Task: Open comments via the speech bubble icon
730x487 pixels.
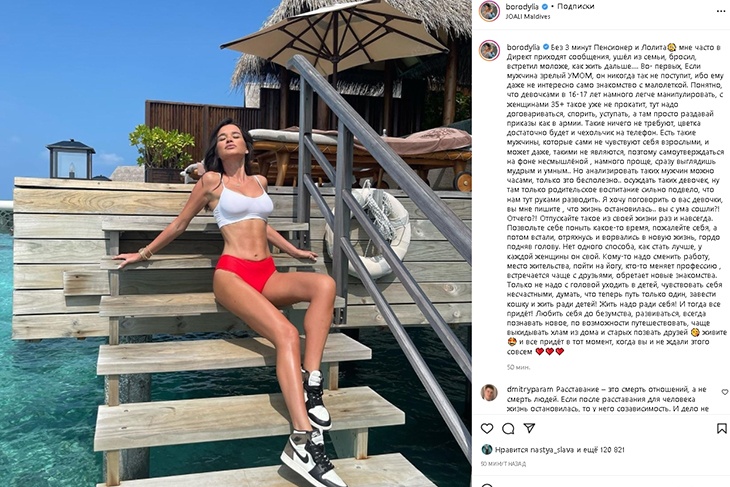Action: tap(508, 428)
